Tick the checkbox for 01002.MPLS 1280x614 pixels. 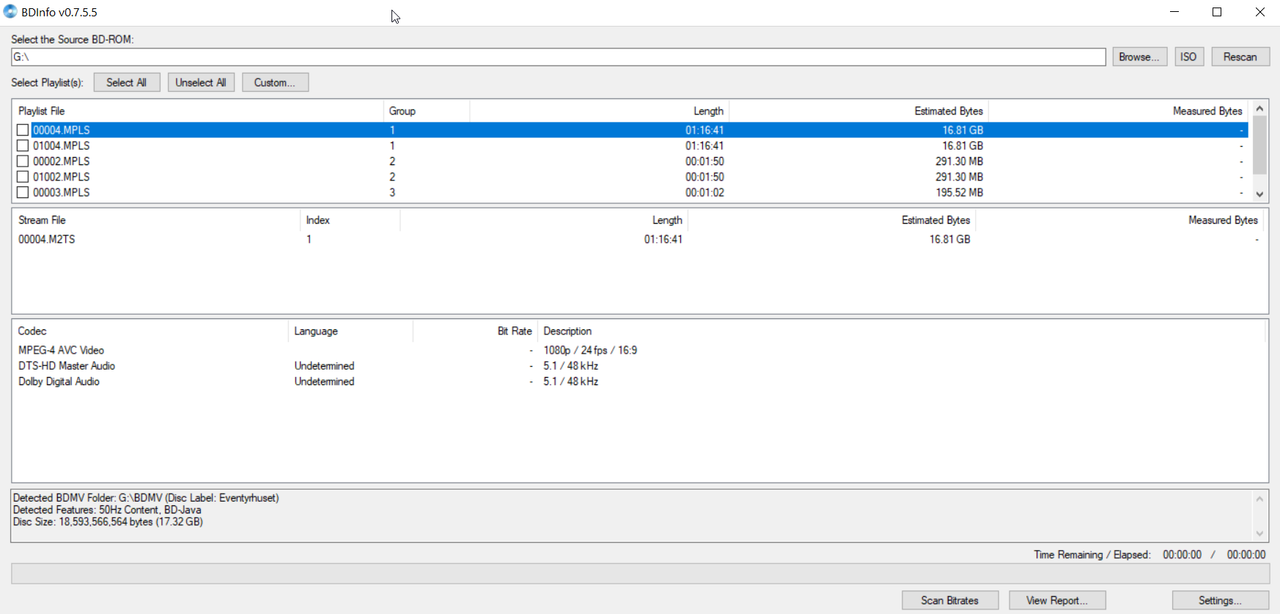(23, 177)
